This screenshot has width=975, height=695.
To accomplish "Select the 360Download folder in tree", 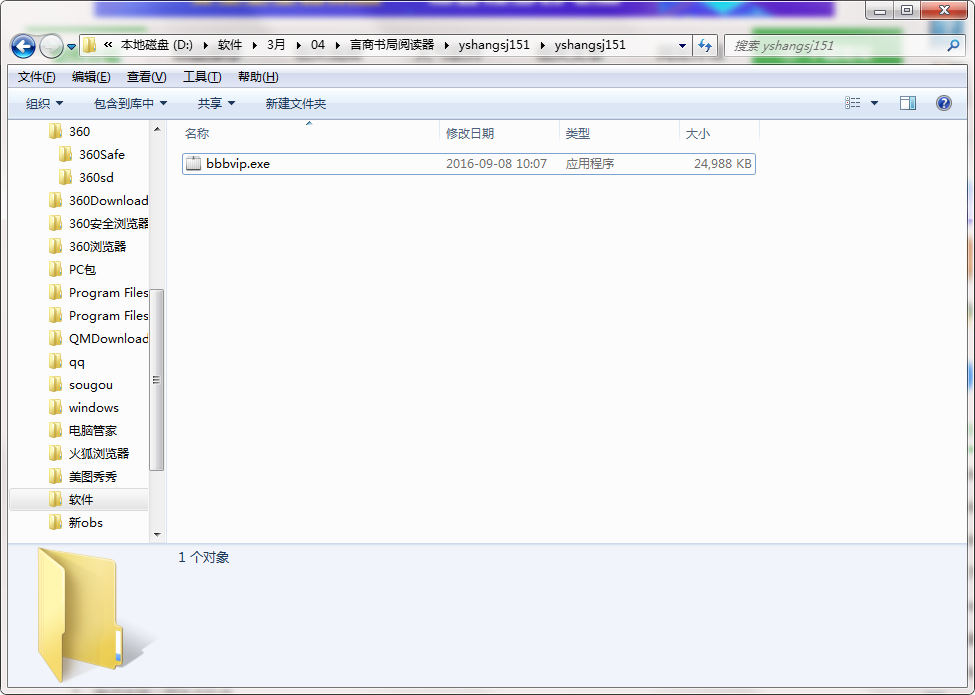I will point(108,200).
